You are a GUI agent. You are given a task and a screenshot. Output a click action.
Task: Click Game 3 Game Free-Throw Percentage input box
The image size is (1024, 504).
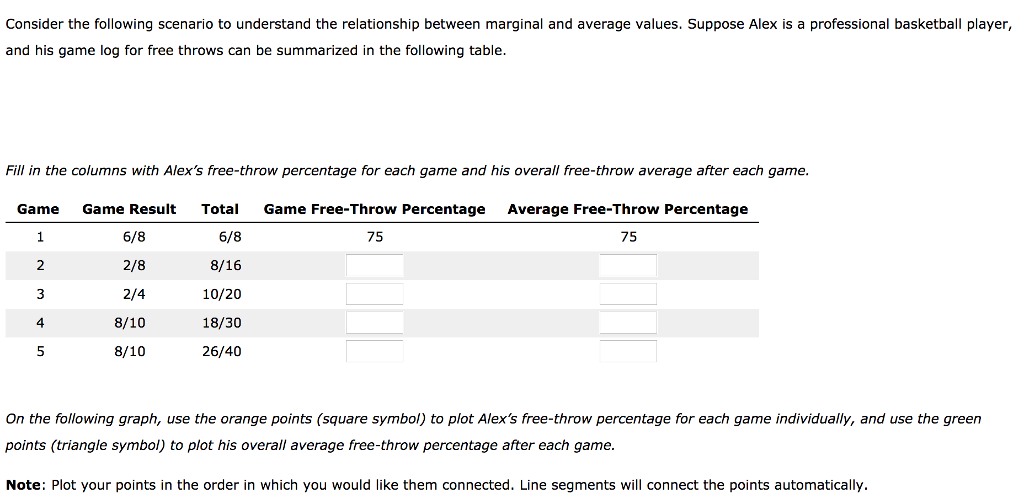[x=375, y=294]
